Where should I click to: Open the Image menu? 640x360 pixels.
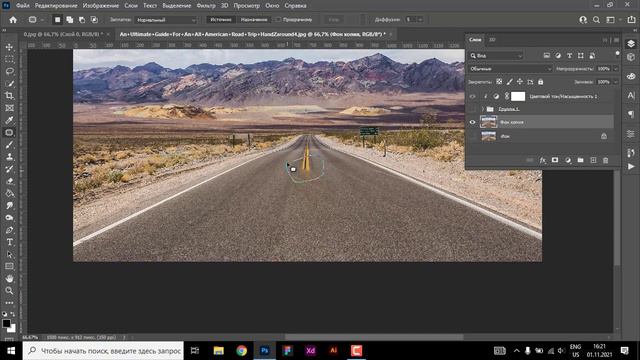pyautogui.click(x=100, y=6)
